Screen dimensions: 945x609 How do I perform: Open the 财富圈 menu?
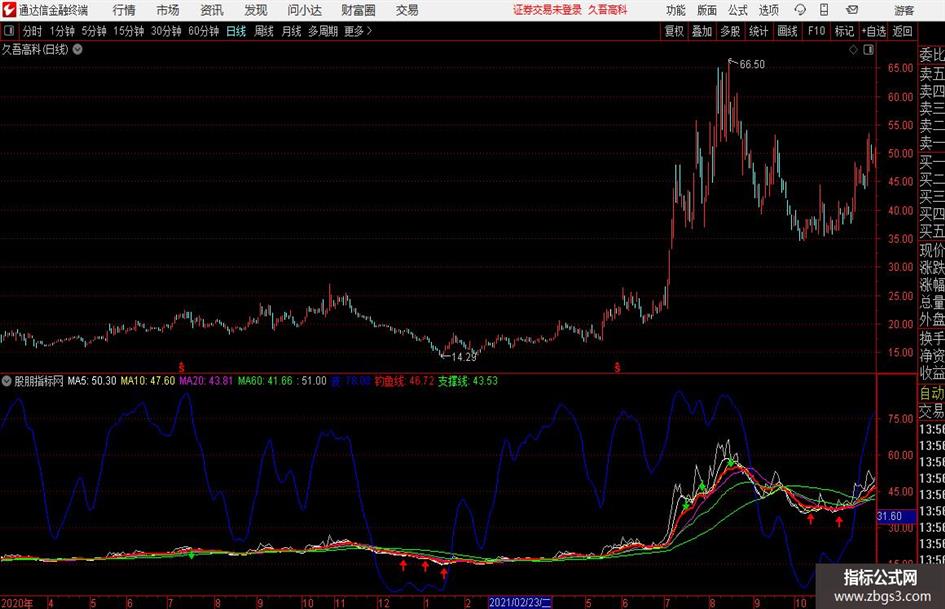(358, 10)
